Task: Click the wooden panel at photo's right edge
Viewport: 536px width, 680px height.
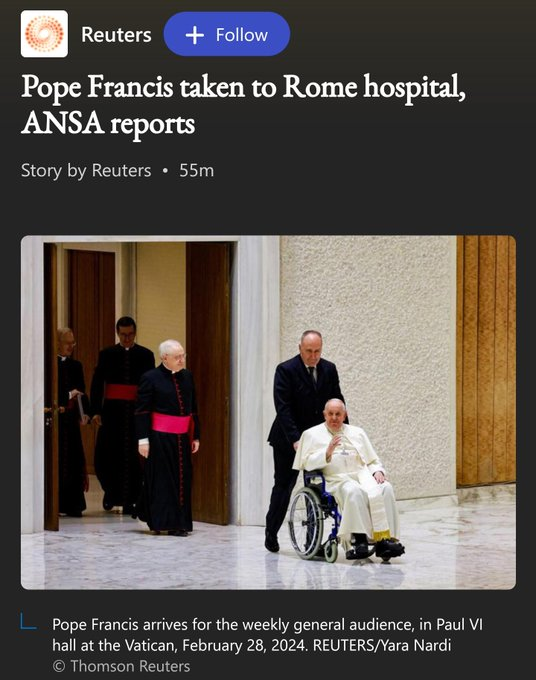Action: click(486, 361)
